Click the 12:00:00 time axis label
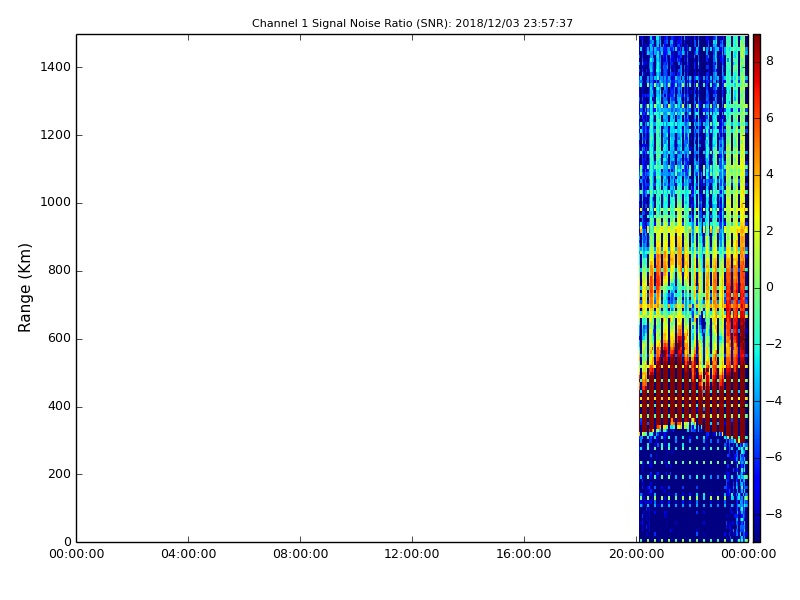Viewport: 800px width, 600px height. point(412,554)
